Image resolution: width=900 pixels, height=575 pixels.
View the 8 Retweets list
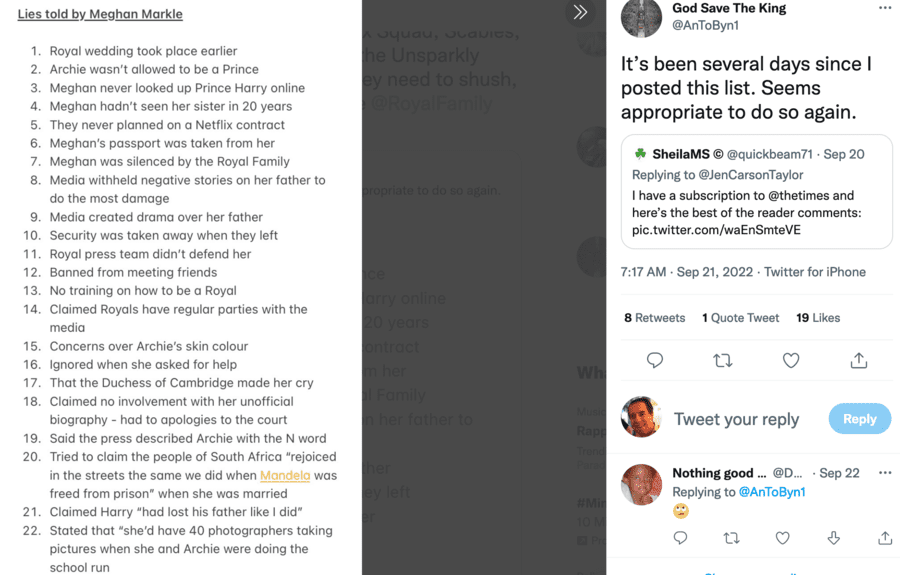(654, 318)
